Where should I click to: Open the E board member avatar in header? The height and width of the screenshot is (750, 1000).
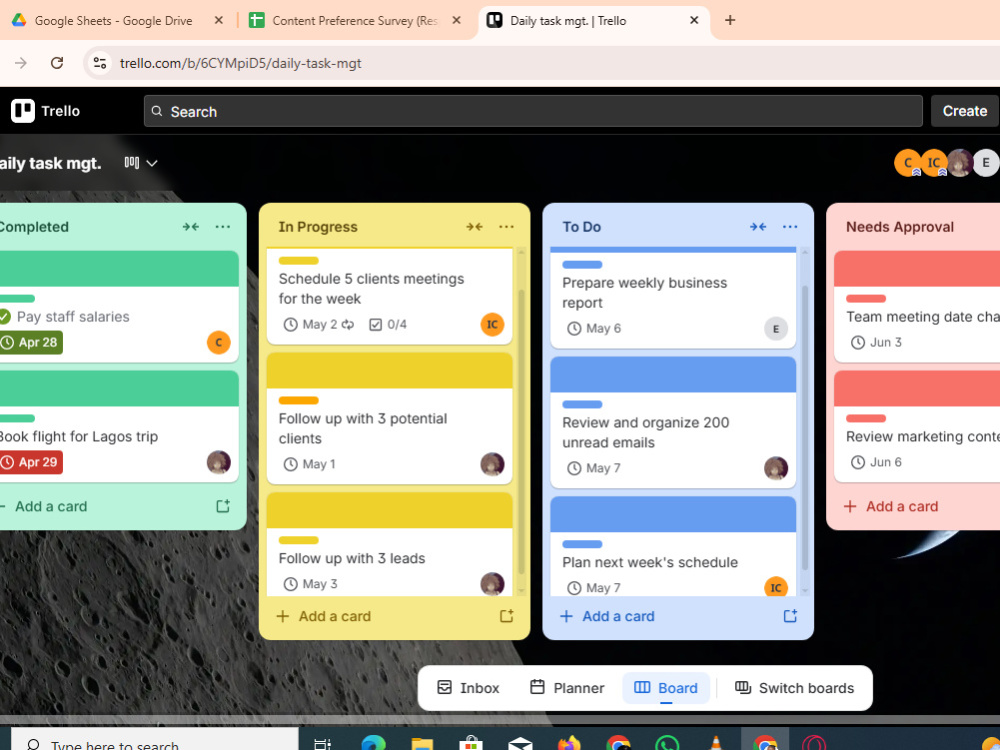point(986,163)
